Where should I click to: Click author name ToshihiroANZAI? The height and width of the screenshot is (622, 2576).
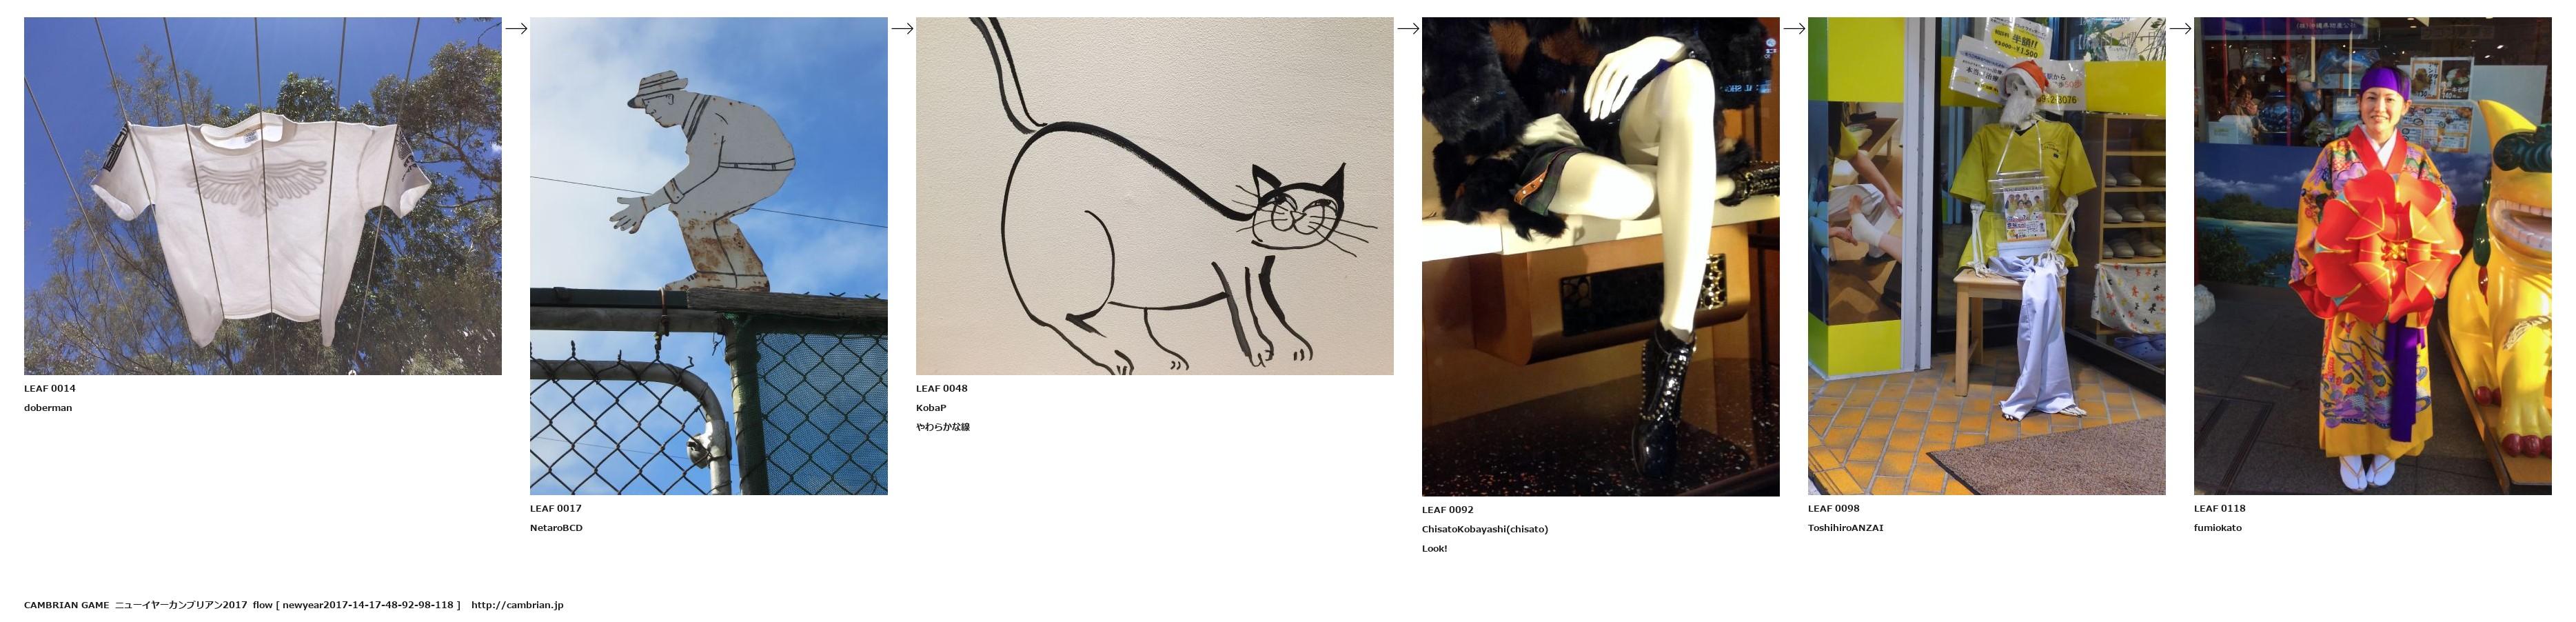click(1846, 528)
